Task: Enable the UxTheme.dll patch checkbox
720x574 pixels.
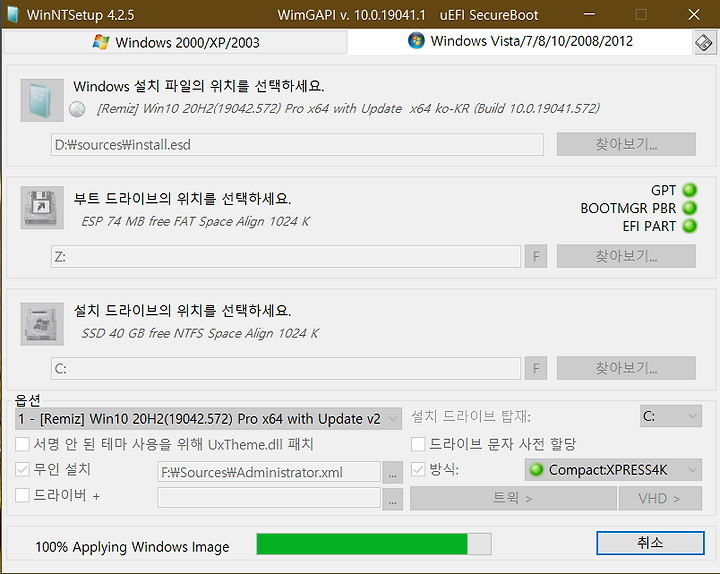Action: coord(22,445)
